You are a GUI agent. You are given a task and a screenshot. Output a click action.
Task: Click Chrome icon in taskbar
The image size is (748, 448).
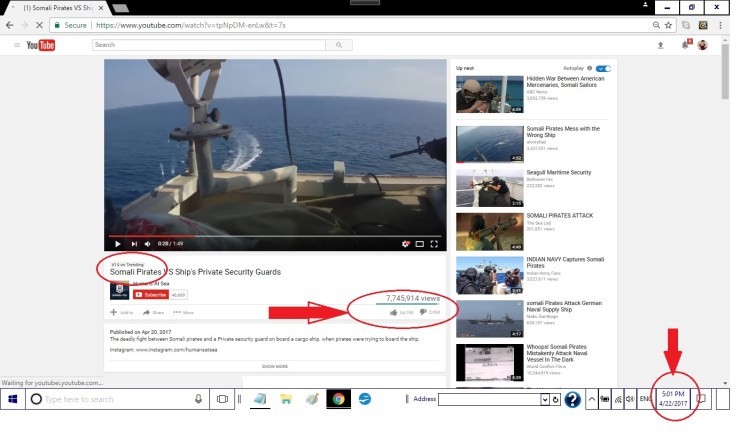pyautogui.click(x=339, y=399)
